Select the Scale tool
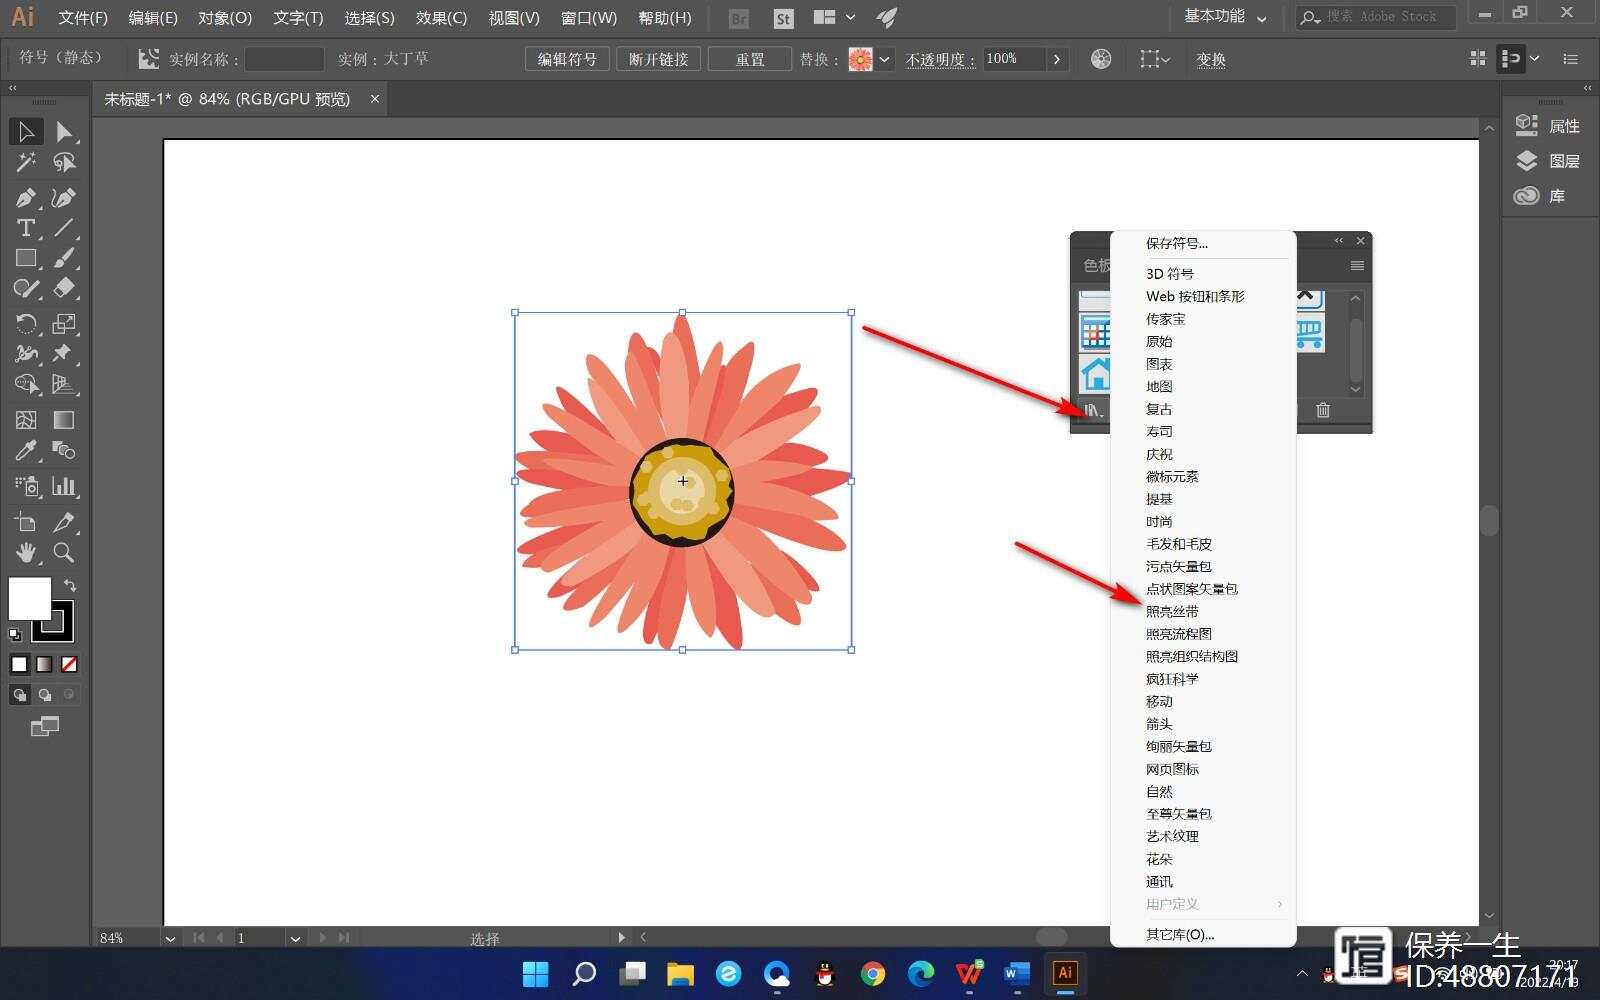 [x=64, y=323]
